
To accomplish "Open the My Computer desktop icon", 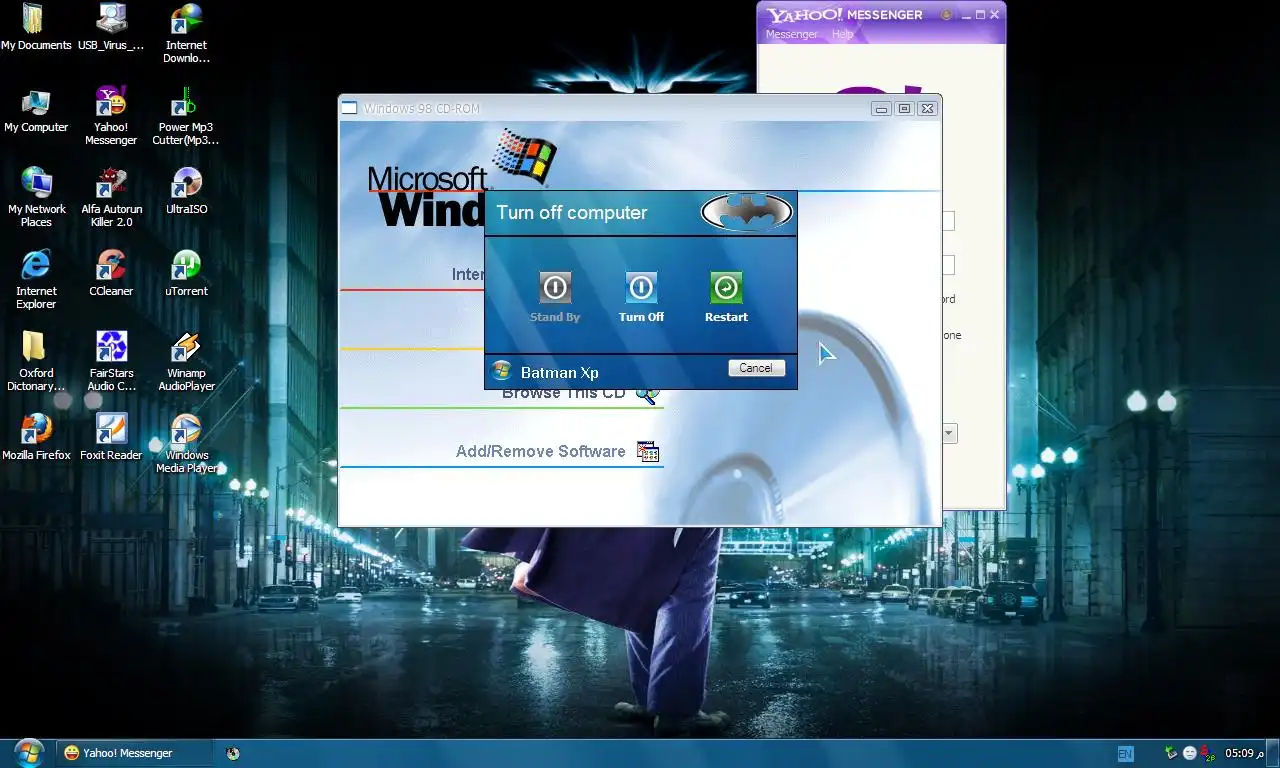I will (36, 111).
